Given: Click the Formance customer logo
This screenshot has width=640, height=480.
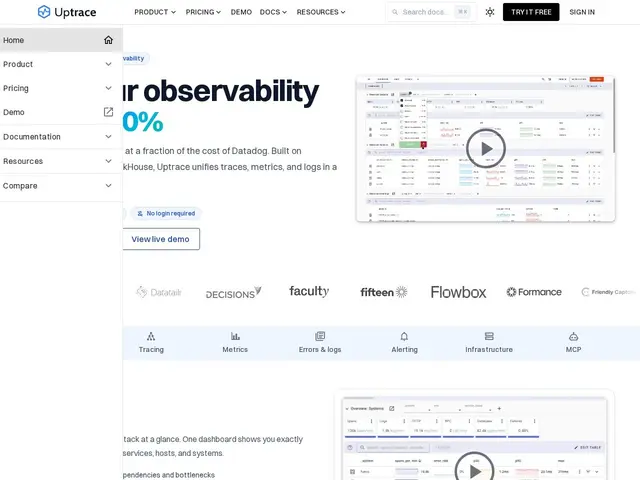Looking at the screenshot, I should coord(534,292).
